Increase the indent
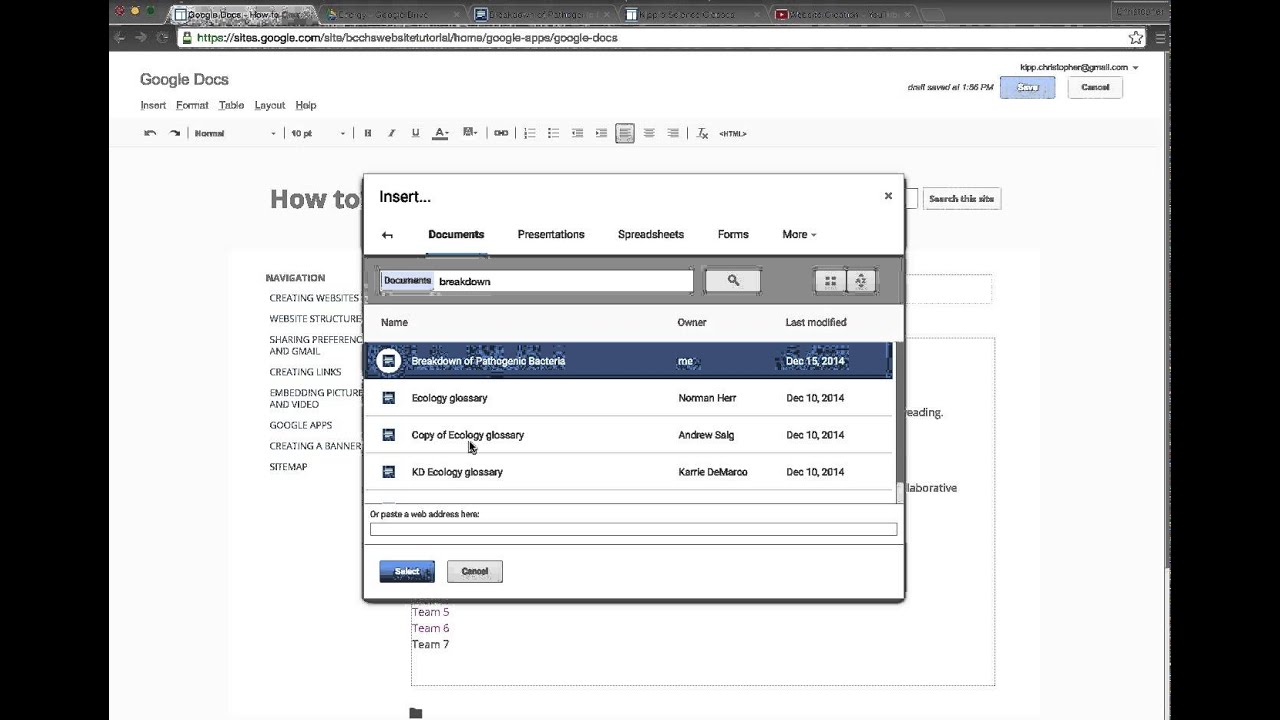The width and height of the screenshot is (1280, 720). click(x=601, y=133)
